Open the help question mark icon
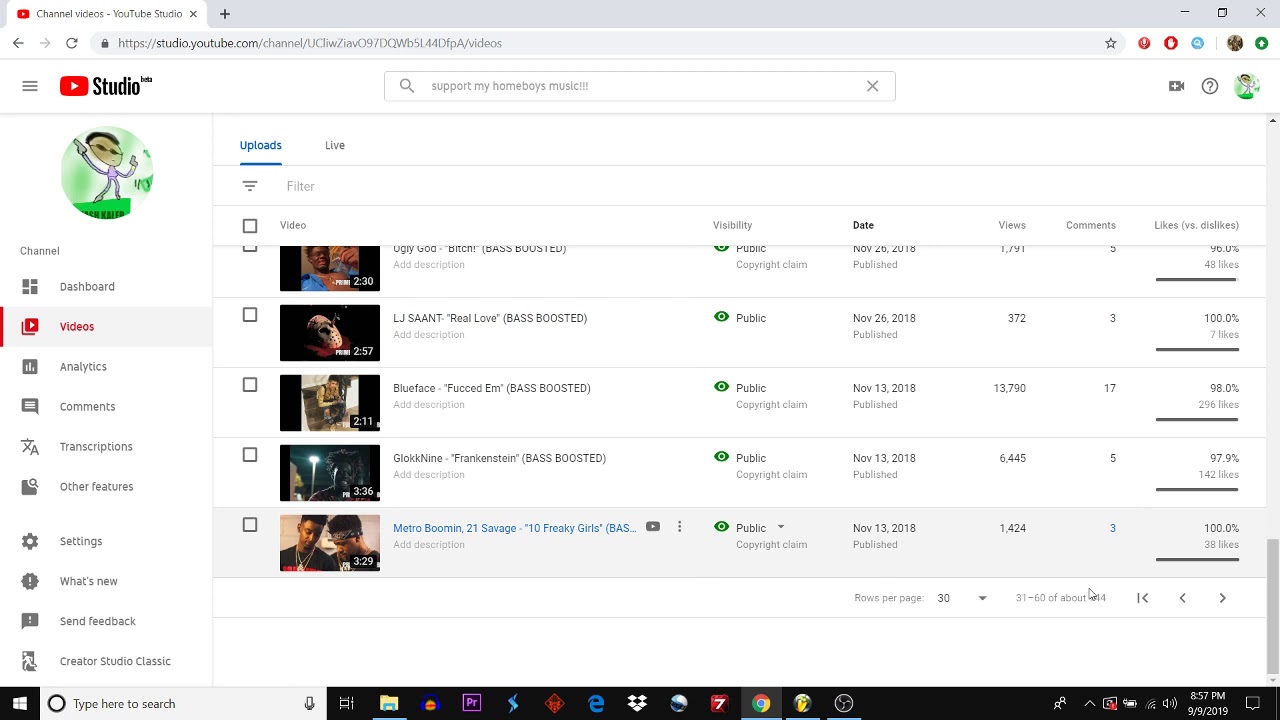 (x=1210, y=86)
